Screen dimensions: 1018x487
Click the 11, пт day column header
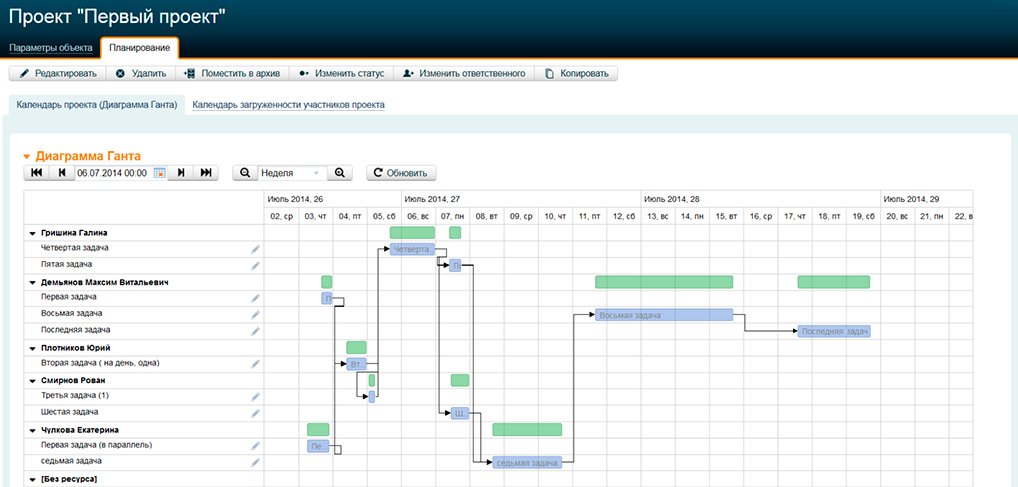(x=590, y=216)
